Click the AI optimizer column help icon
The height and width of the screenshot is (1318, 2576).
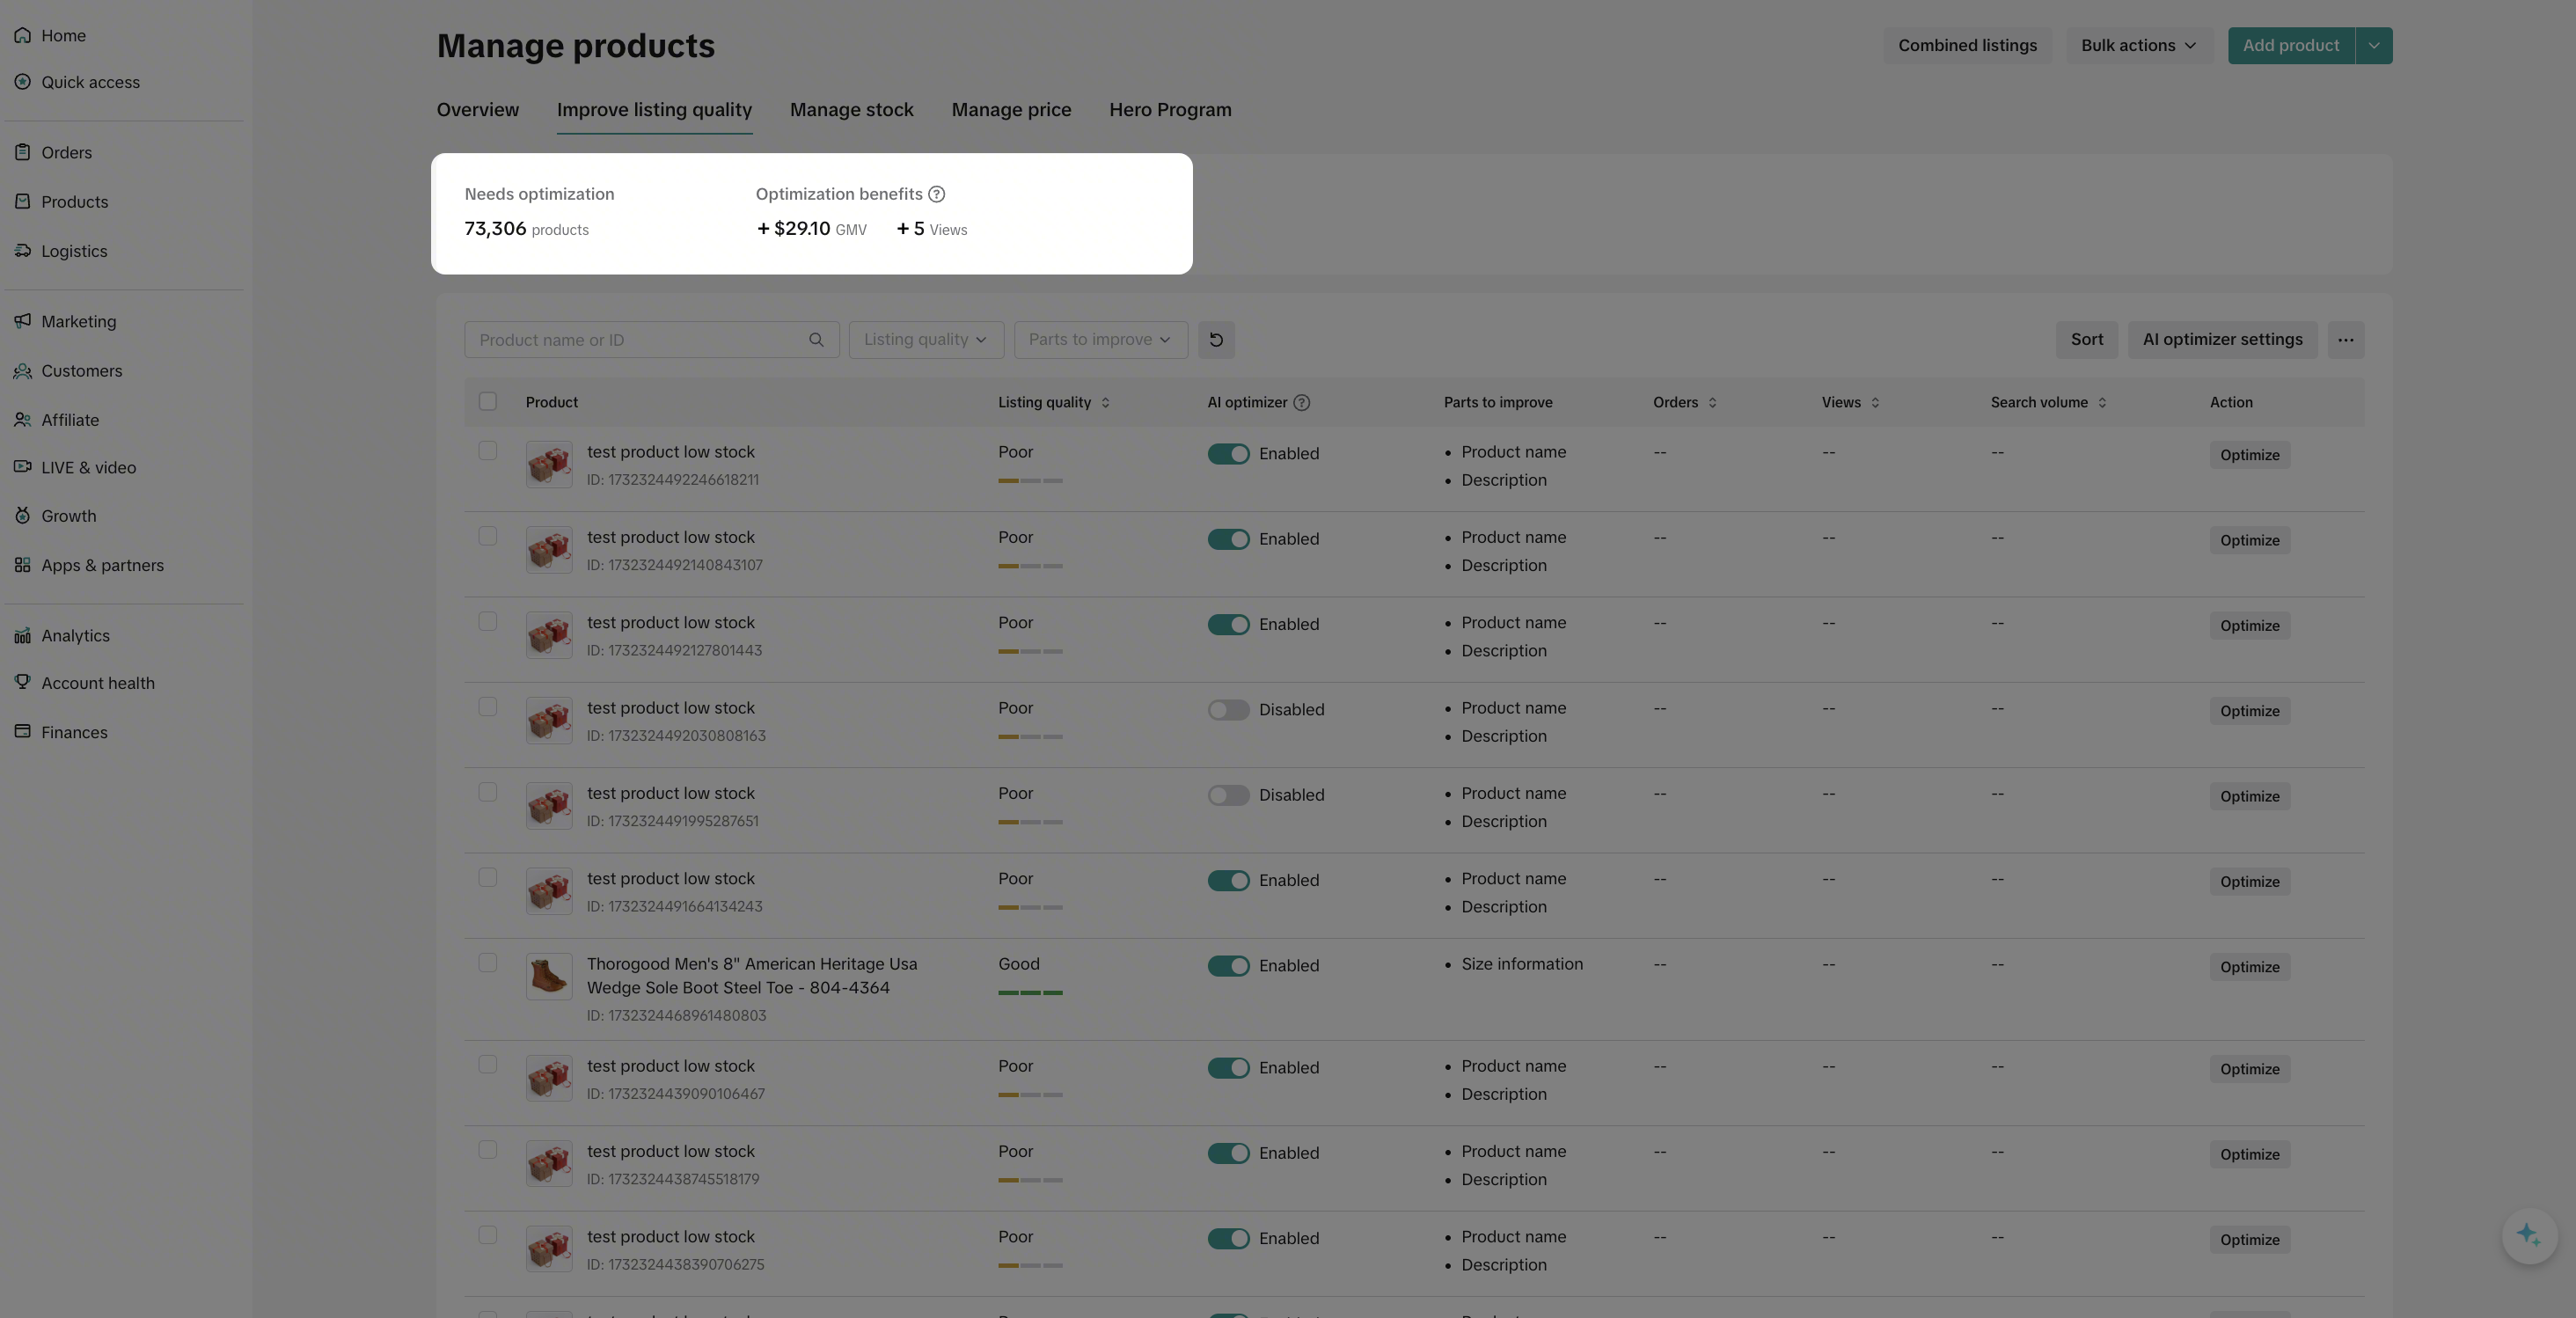[1301, 403]
